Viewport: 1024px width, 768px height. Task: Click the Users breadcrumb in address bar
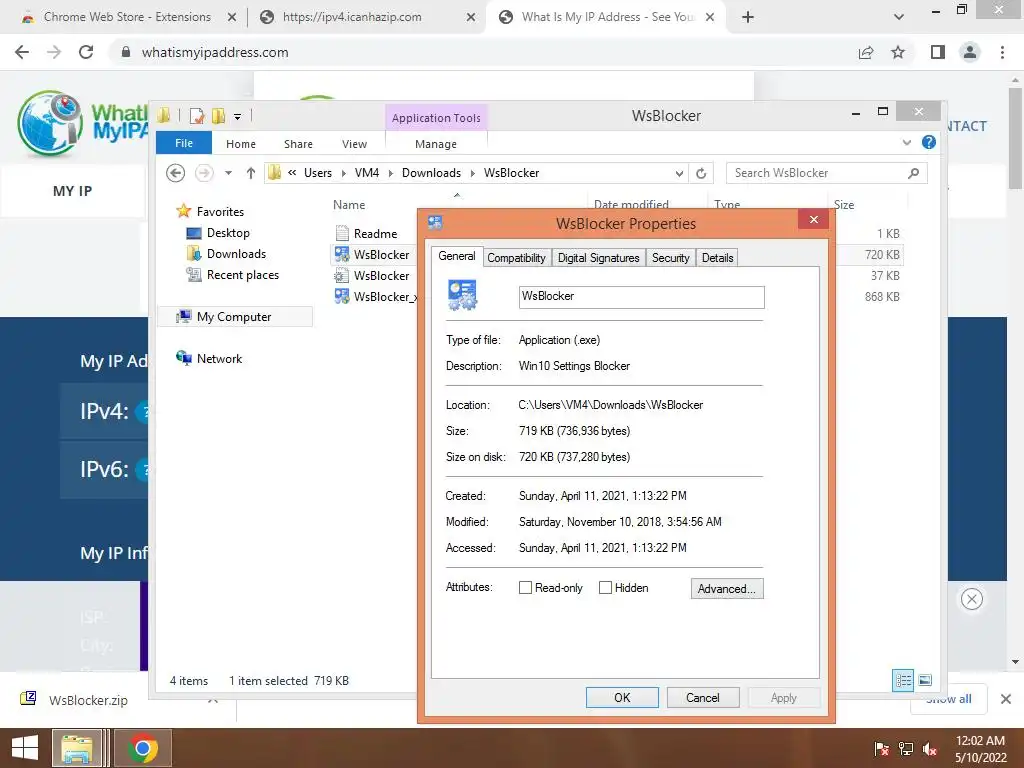click(318, 173)
